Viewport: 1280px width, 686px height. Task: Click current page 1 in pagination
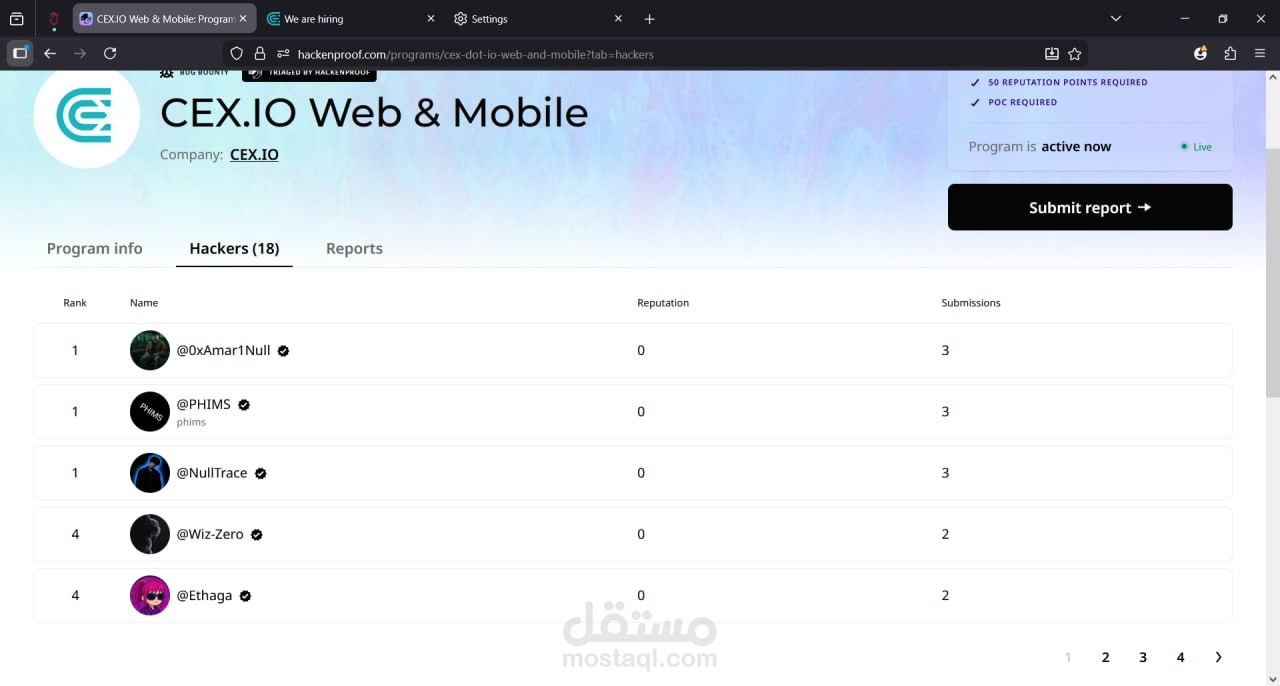[x=1068, y=657]
